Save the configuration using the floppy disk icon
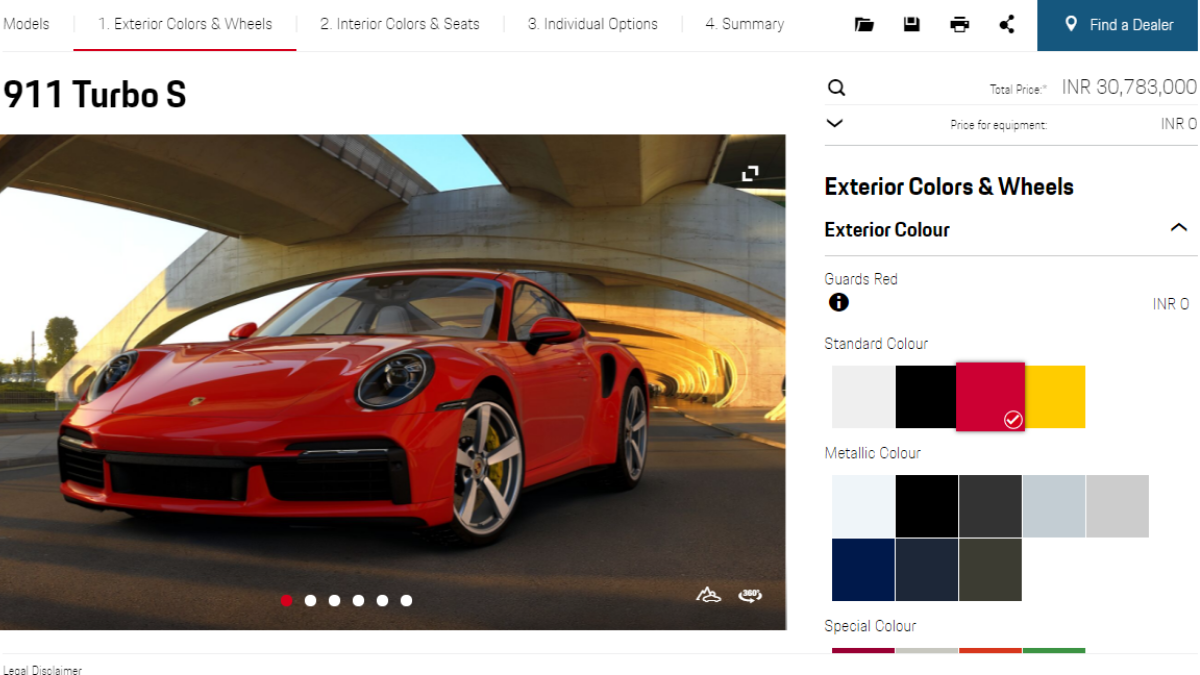Viewport: 1200px width, 675px height. point(911,24)
